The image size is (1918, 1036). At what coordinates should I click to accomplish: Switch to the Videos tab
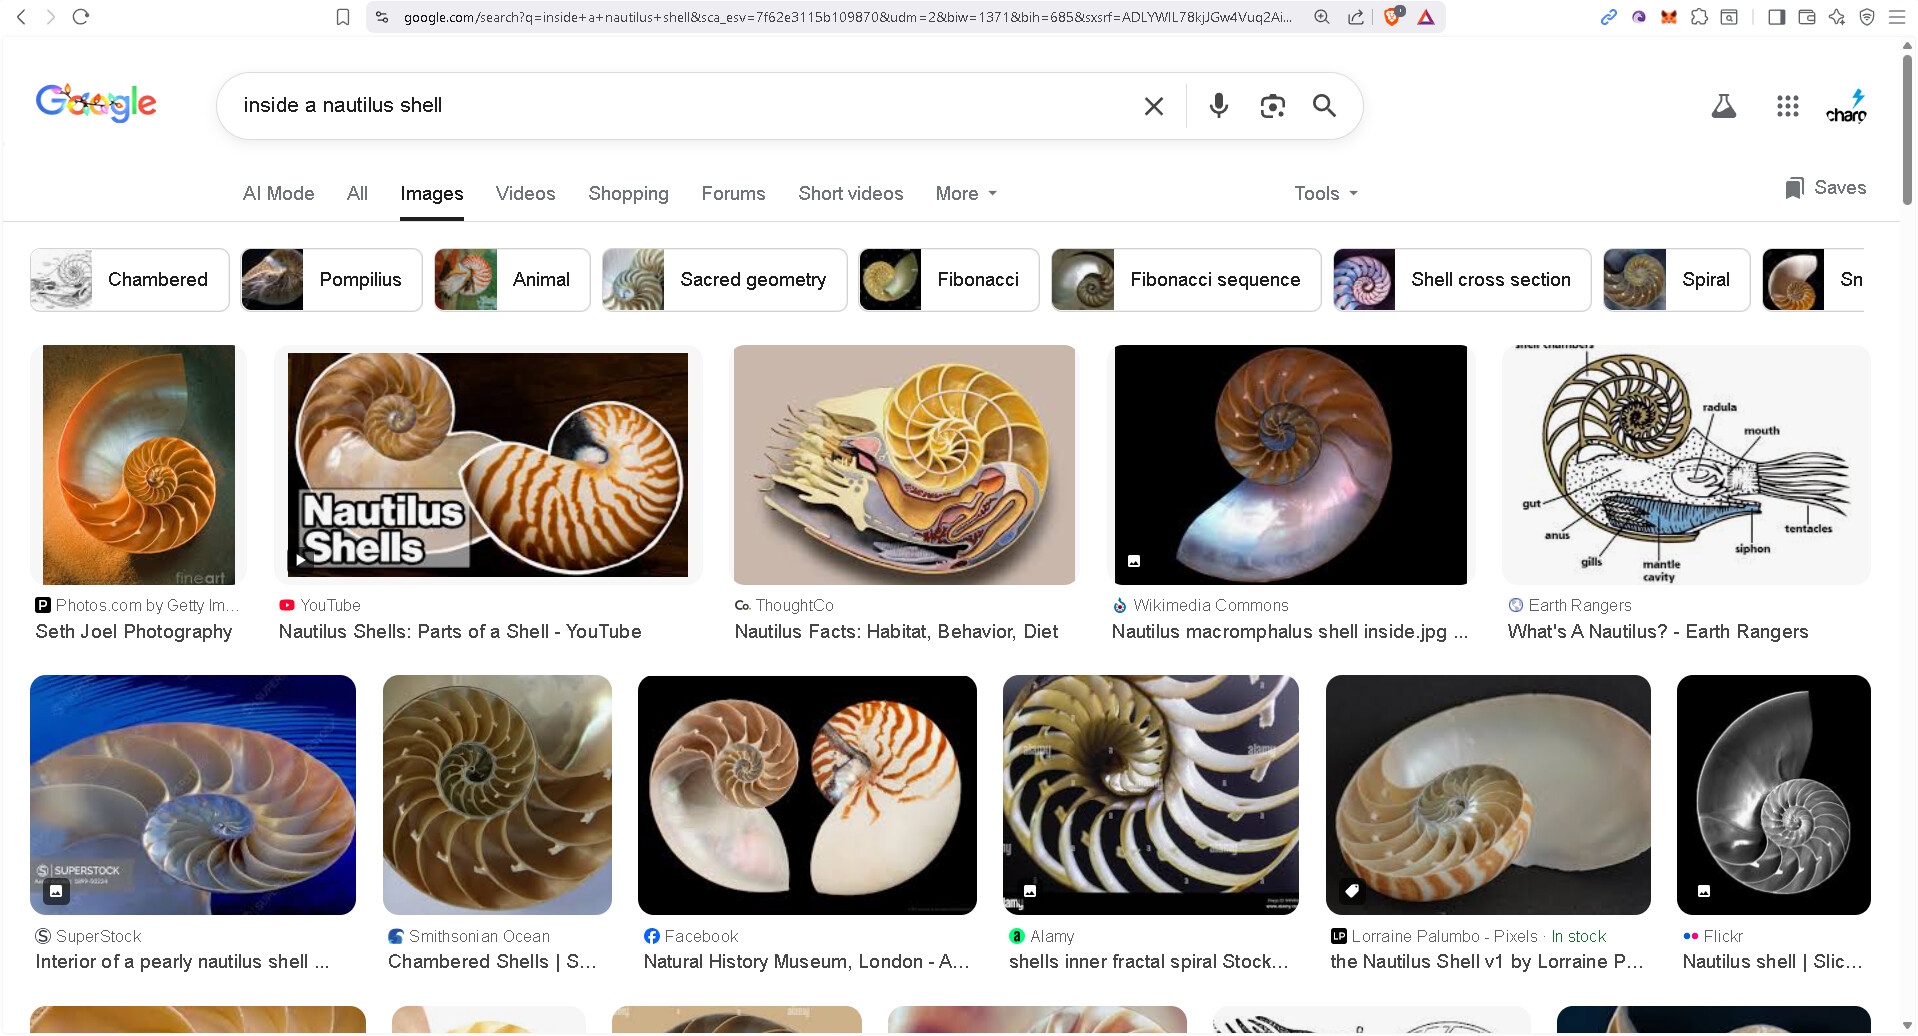coord(525,193)
